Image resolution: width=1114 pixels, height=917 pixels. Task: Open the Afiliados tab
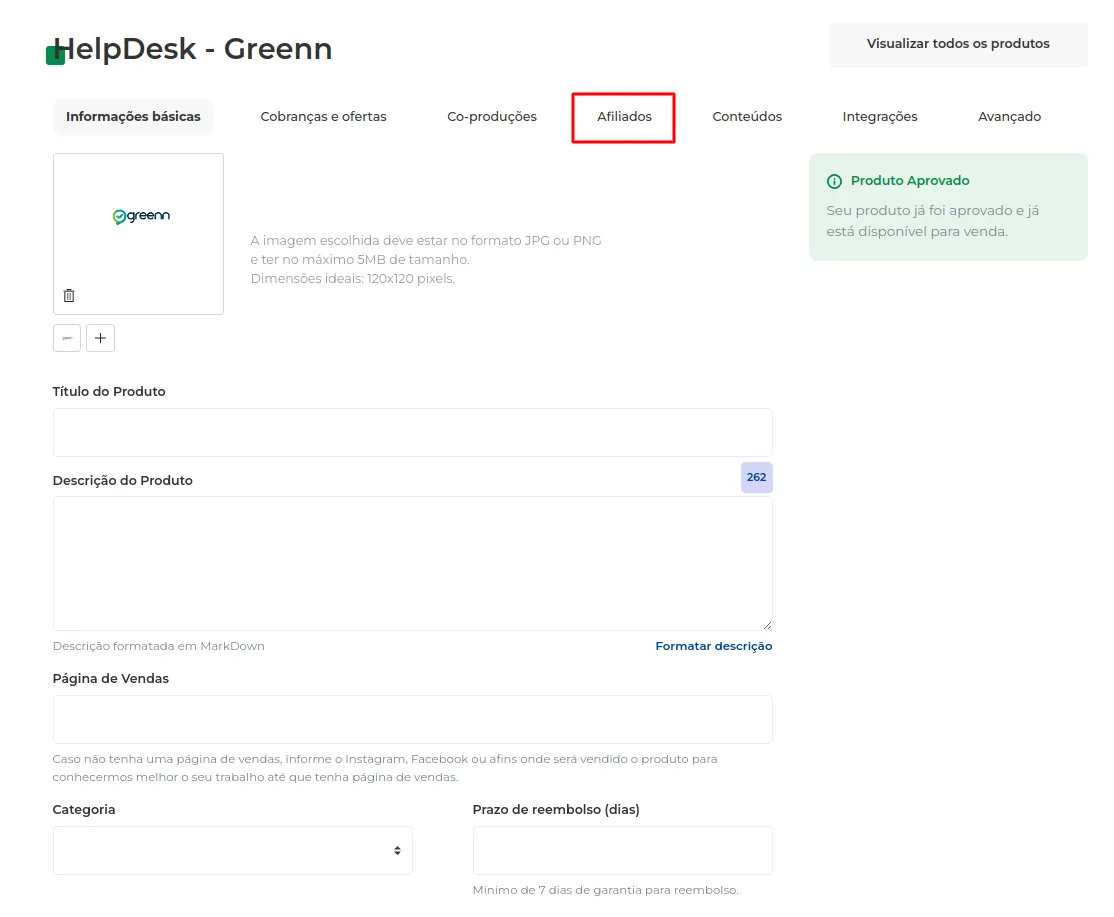point(624,116)
